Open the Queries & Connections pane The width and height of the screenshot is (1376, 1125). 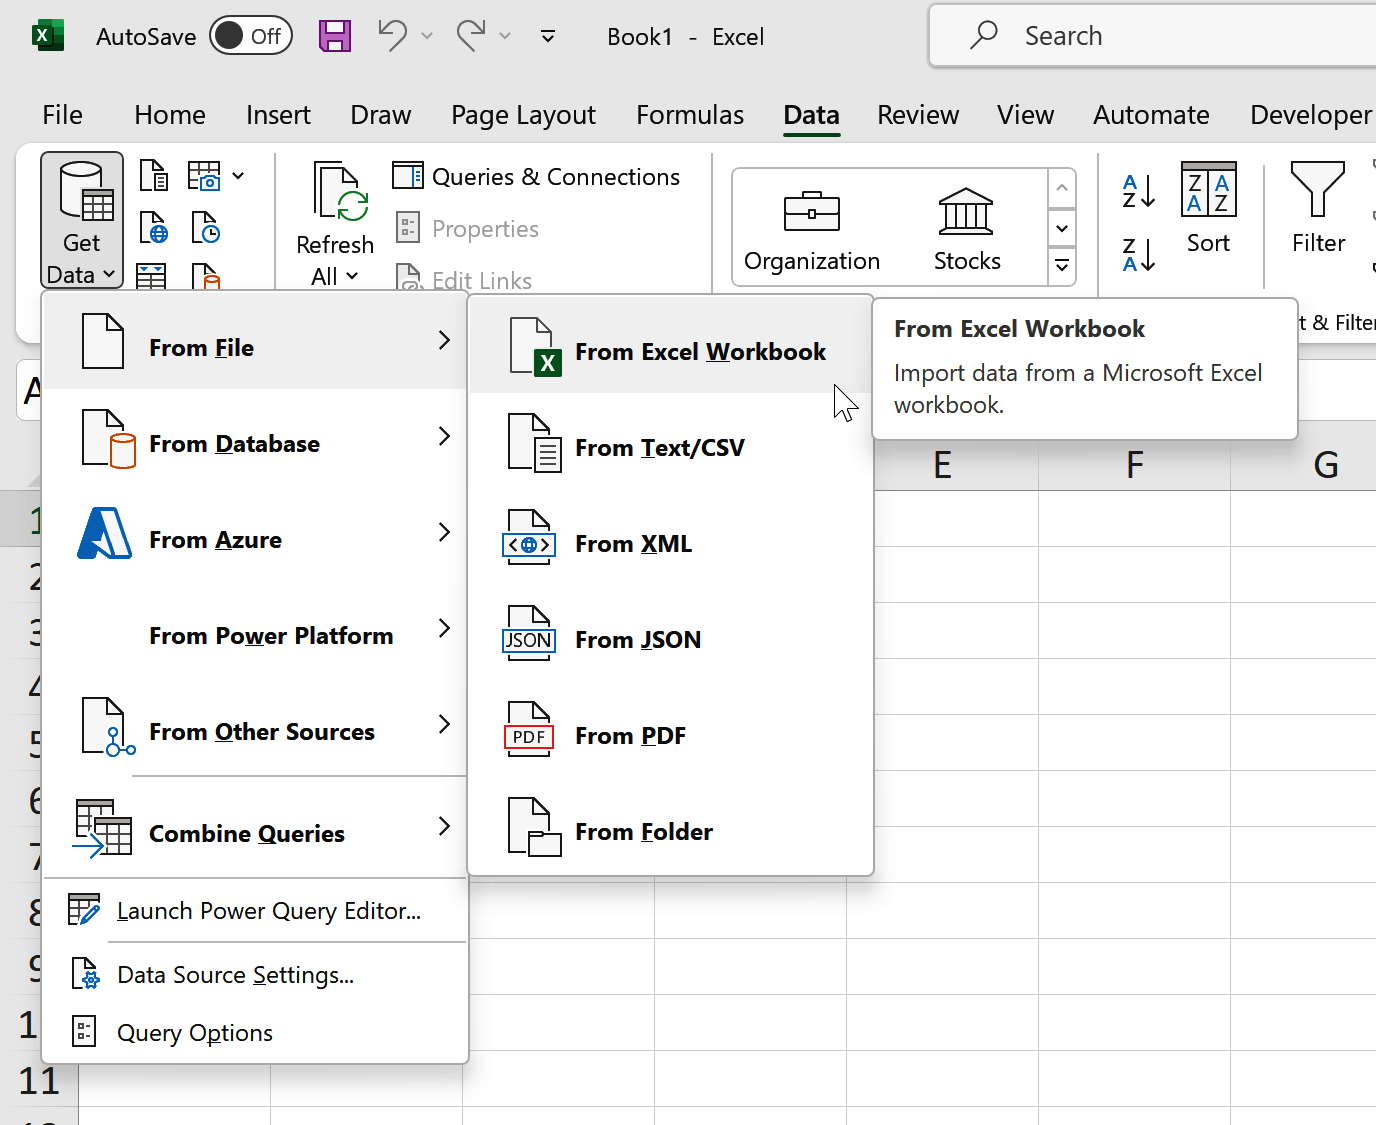[536, 177]
